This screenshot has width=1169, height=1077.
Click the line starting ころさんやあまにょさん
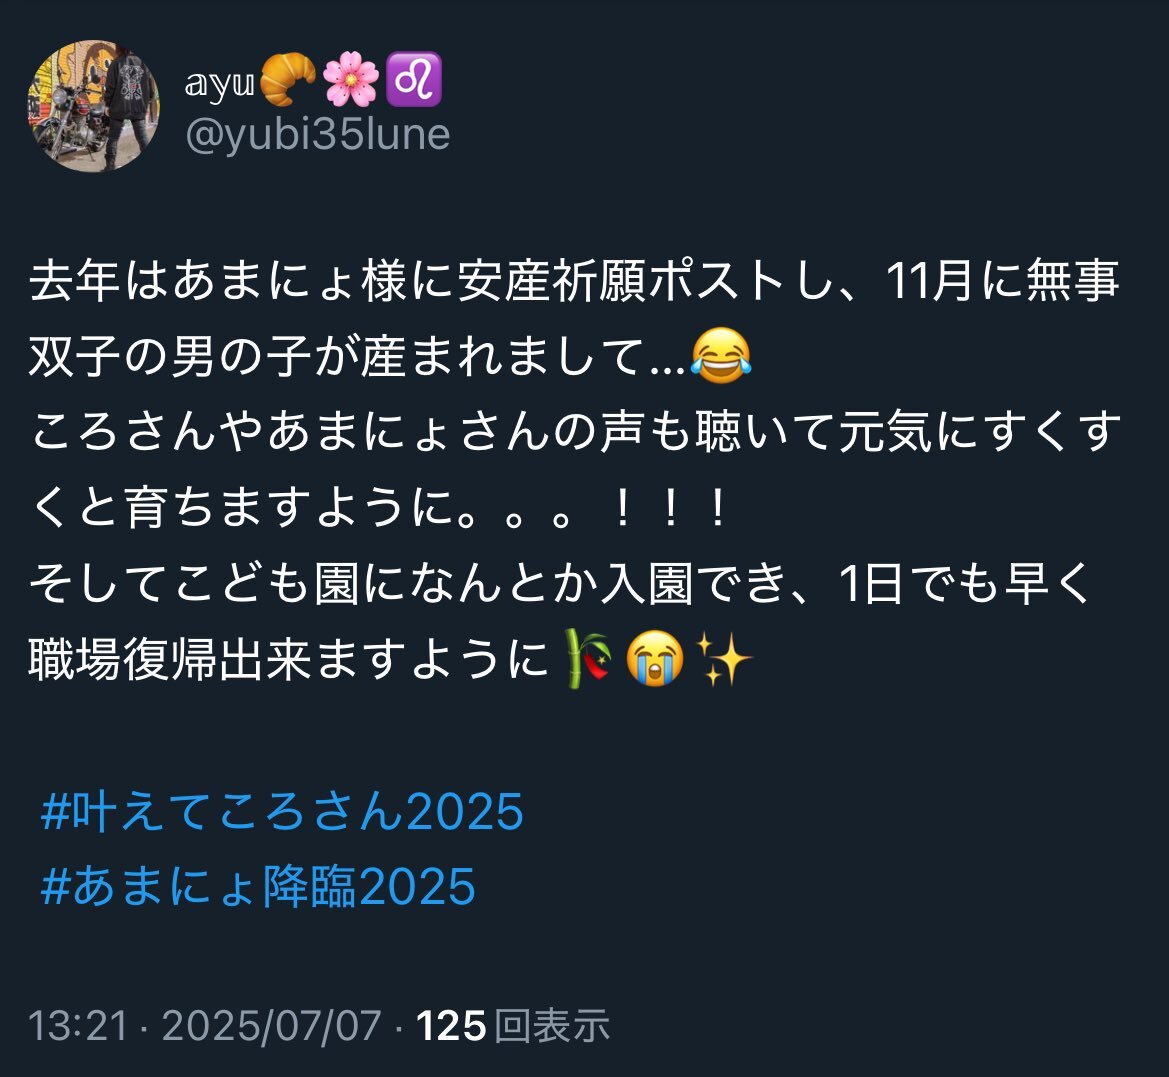pyautogui.click(x=575, y=432)
